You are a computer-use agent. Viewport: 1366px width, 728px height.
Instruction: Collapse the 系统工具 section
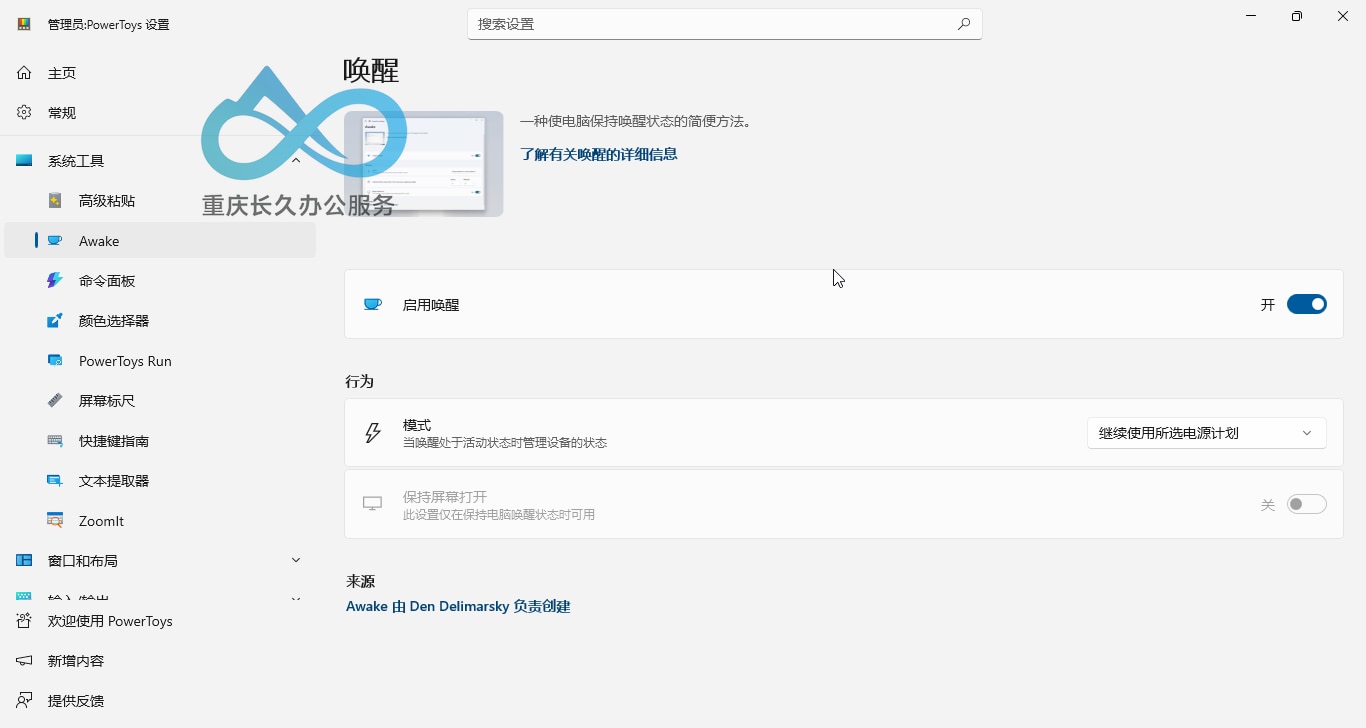(x=296, y=161)
